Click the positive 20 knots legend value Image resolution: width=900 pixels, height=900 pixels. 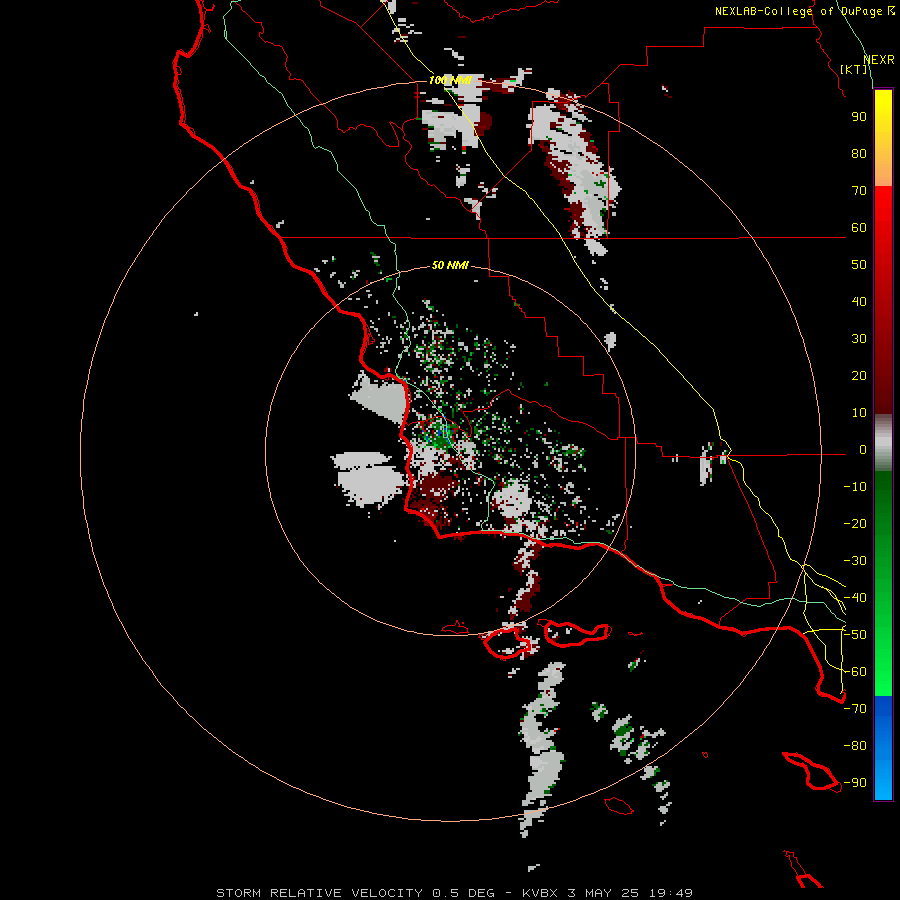pyautogui.click(x=859, y=376)
